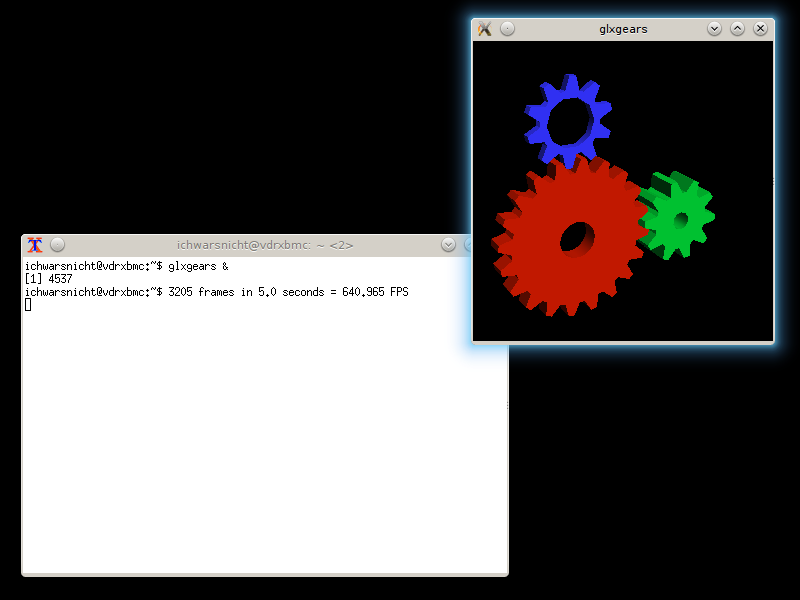Click the blue gear in glxgears

coord(568,120)
